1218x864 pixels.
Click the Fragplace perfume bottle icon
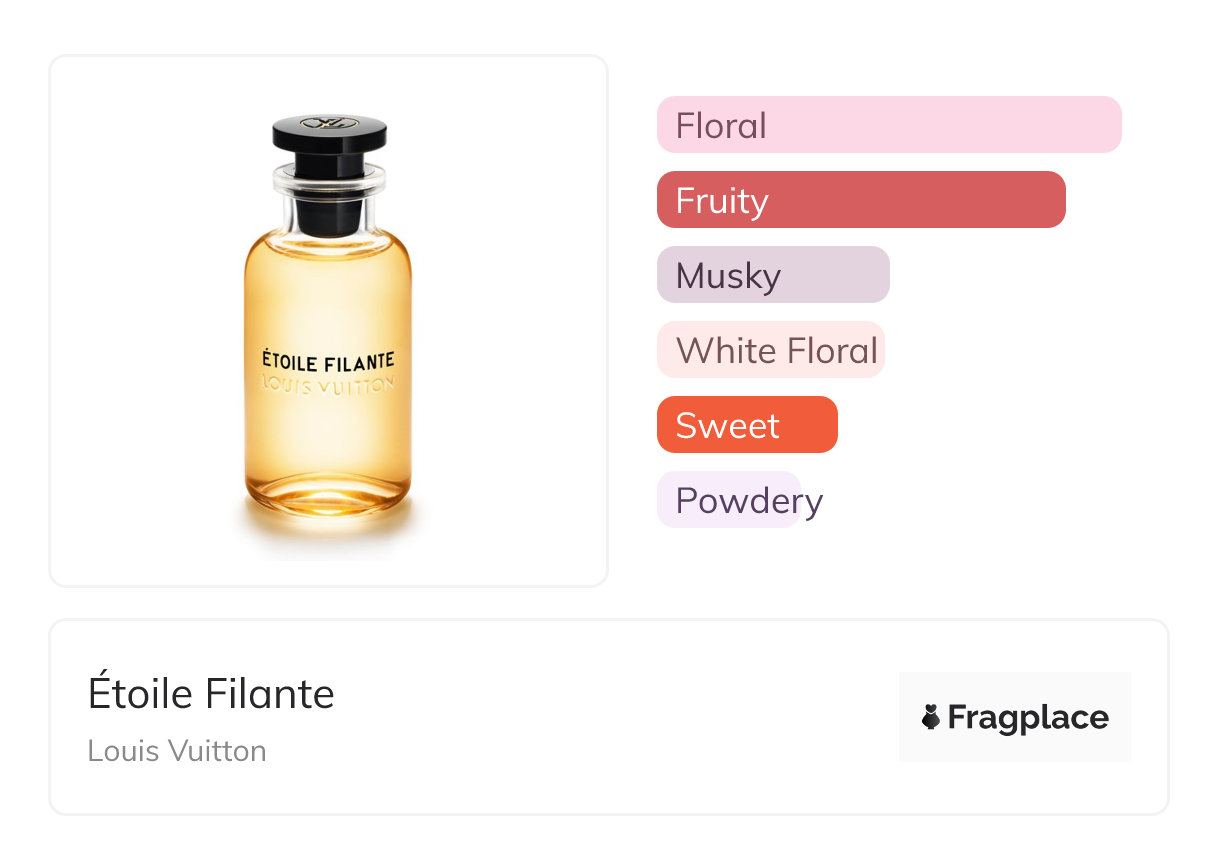coord(931,717)
